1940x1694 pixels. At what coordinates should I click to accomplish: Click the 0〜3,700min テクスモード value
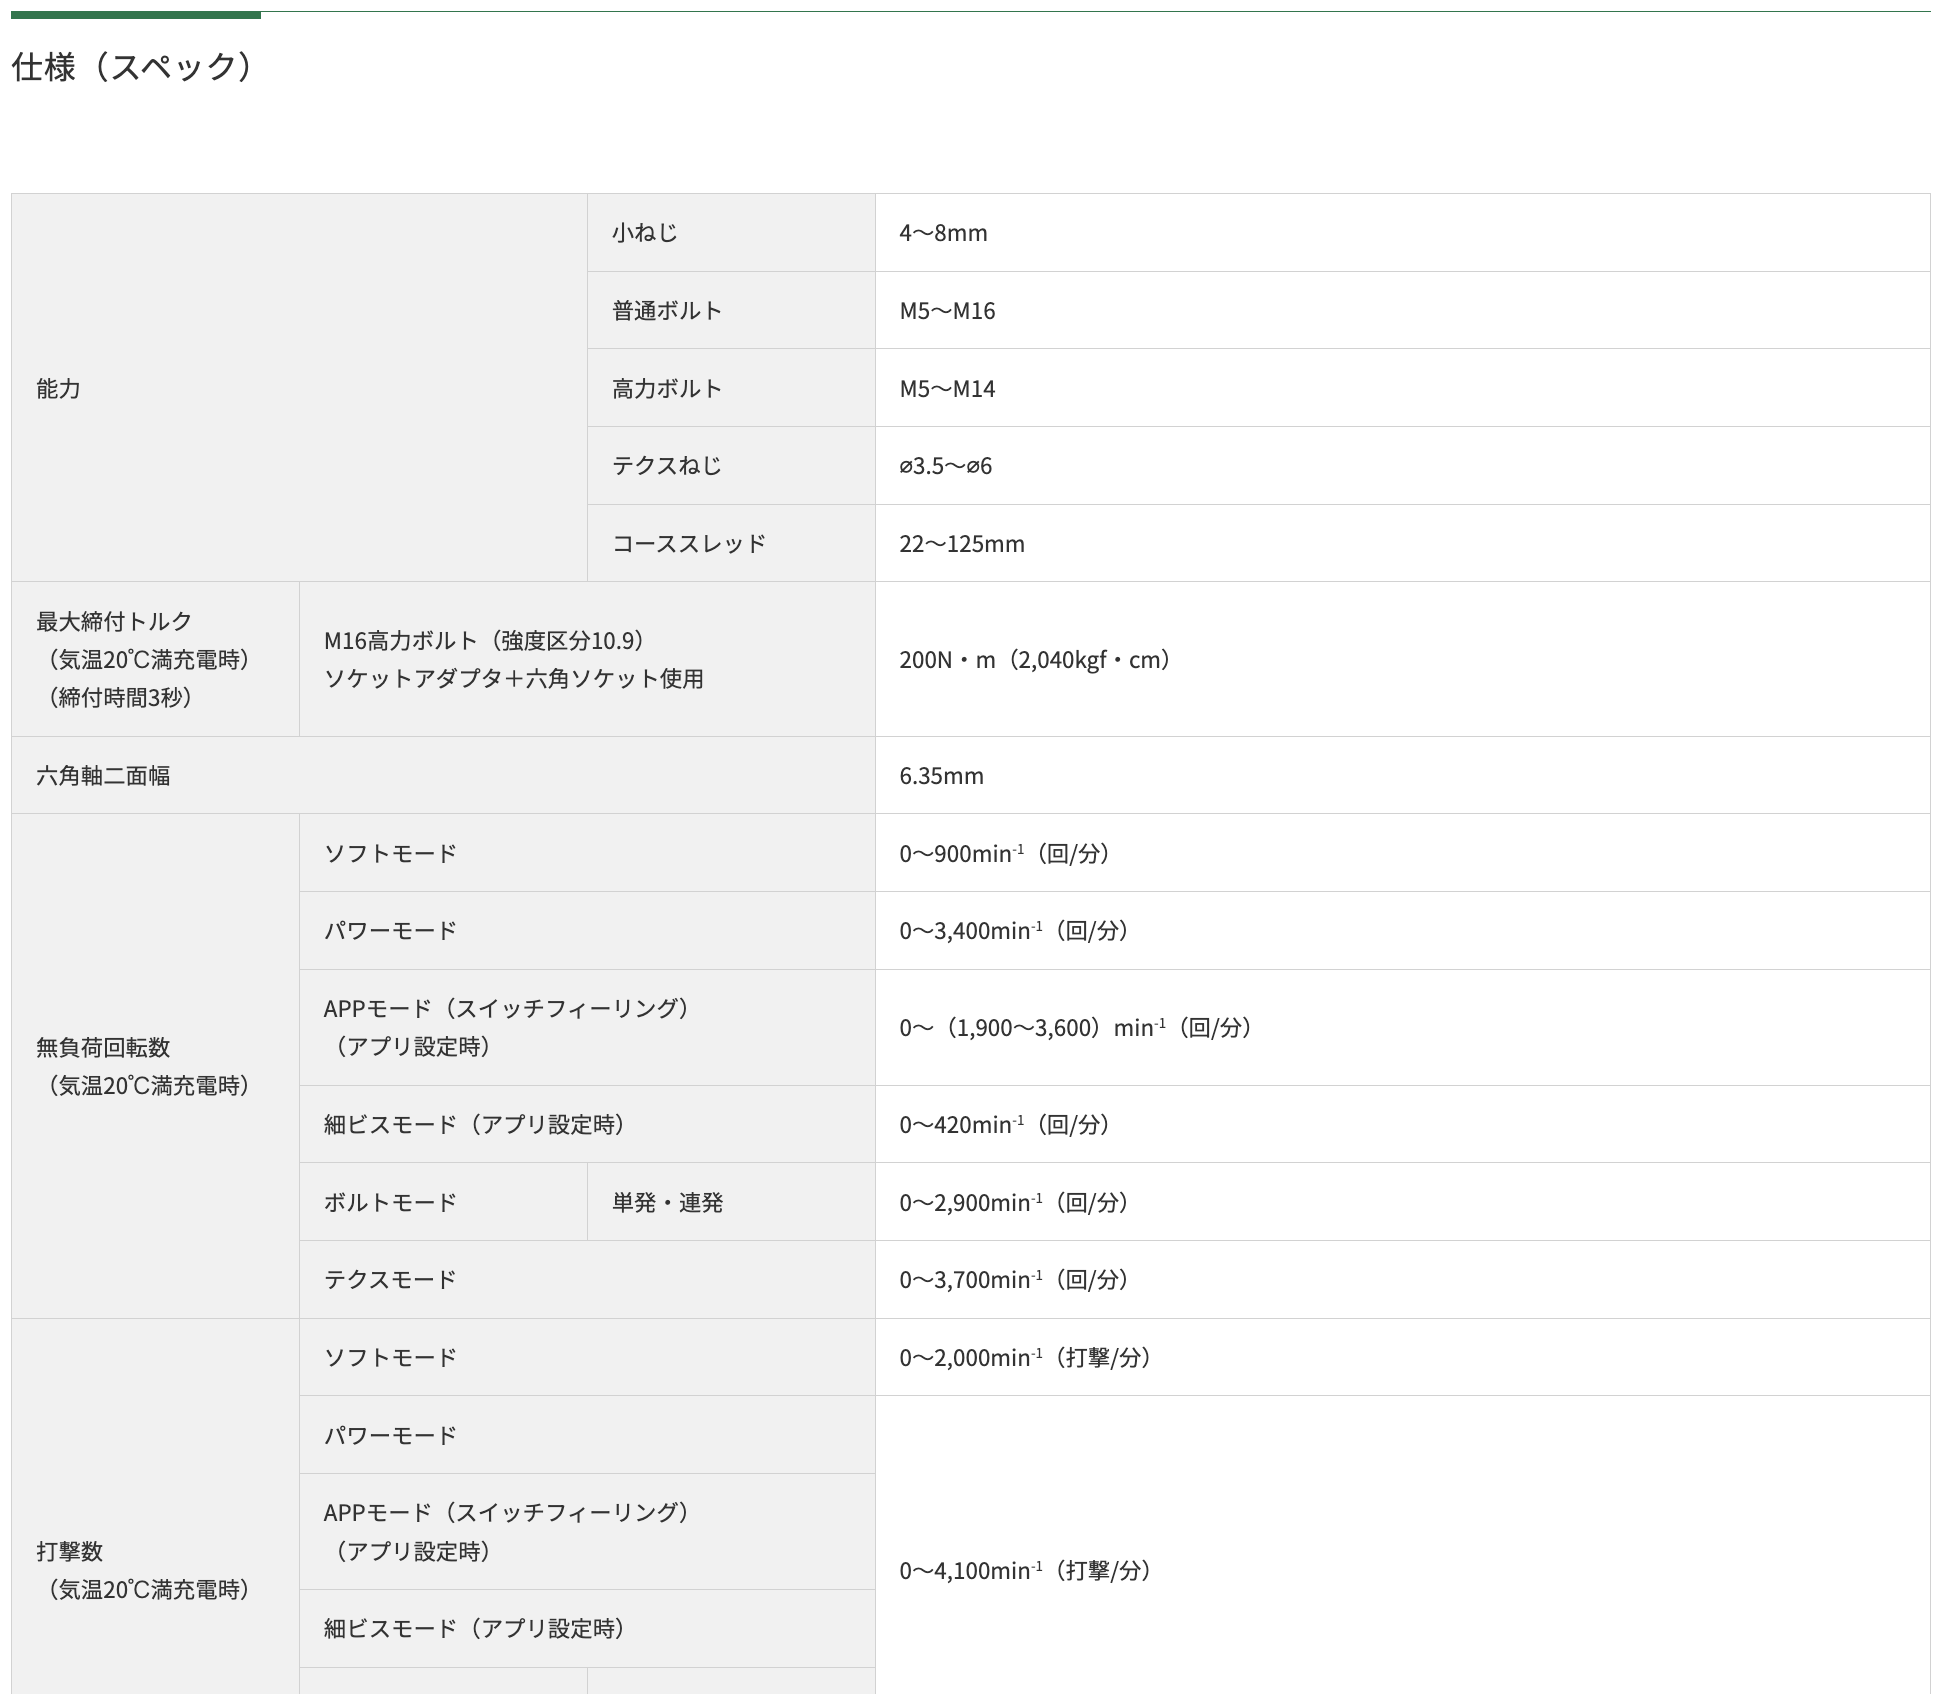coord(1014,1280)
